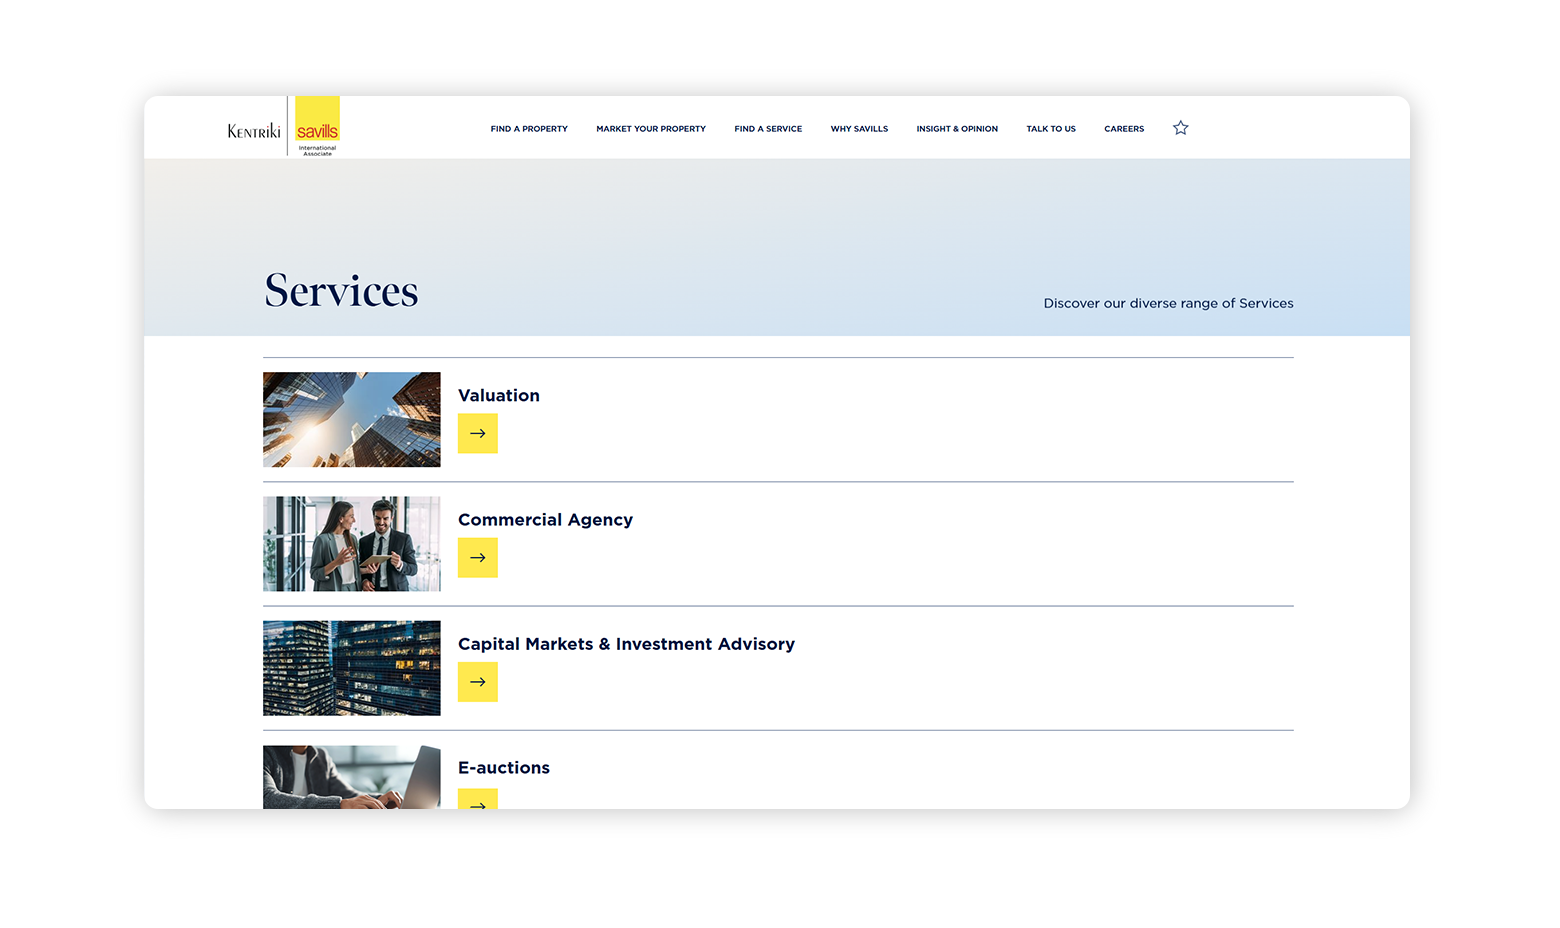The height and width of the screenshot is (928, 1560).
Task: Click the Commercial Agency people thumbnail
Action: coord(351,543)
